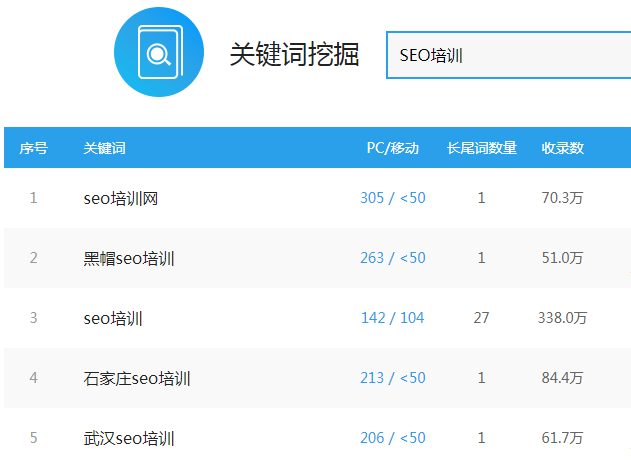
Task: Open keyword 黑帽seo培训
Action: [x=129, y=258]
